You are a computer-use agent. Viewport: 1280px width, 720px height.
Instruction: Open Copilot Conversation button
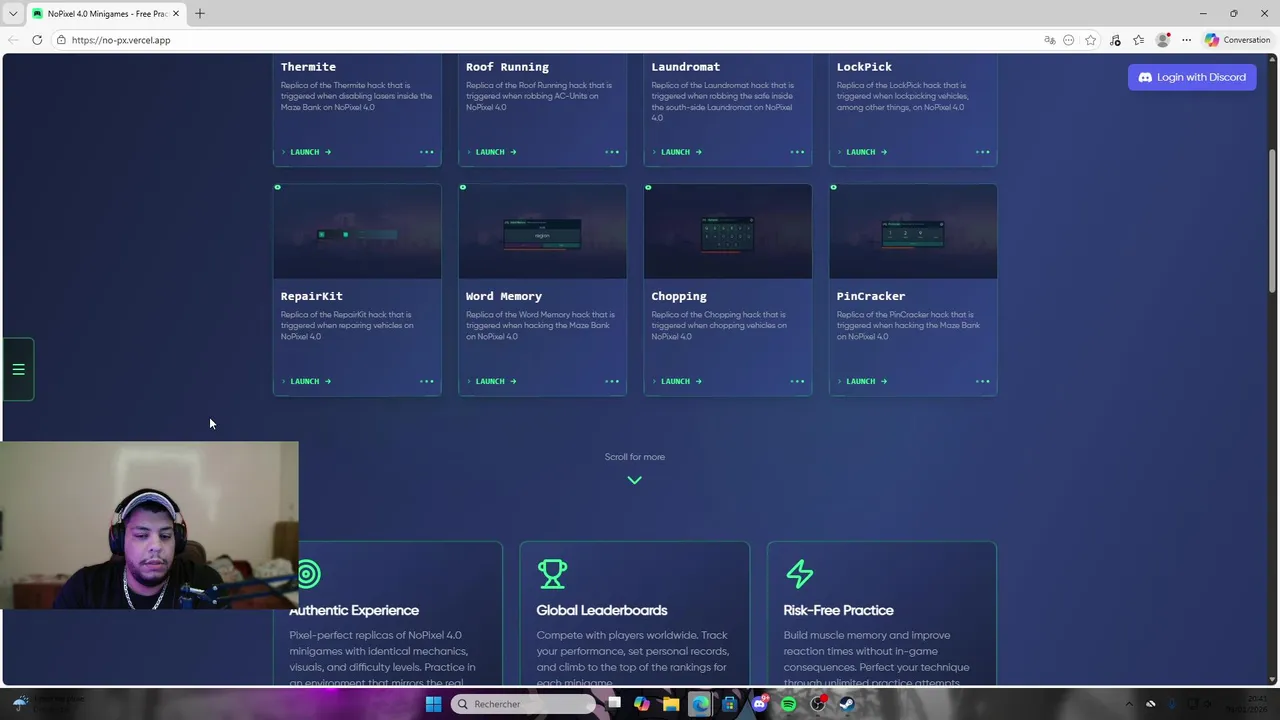(1238, 40)
